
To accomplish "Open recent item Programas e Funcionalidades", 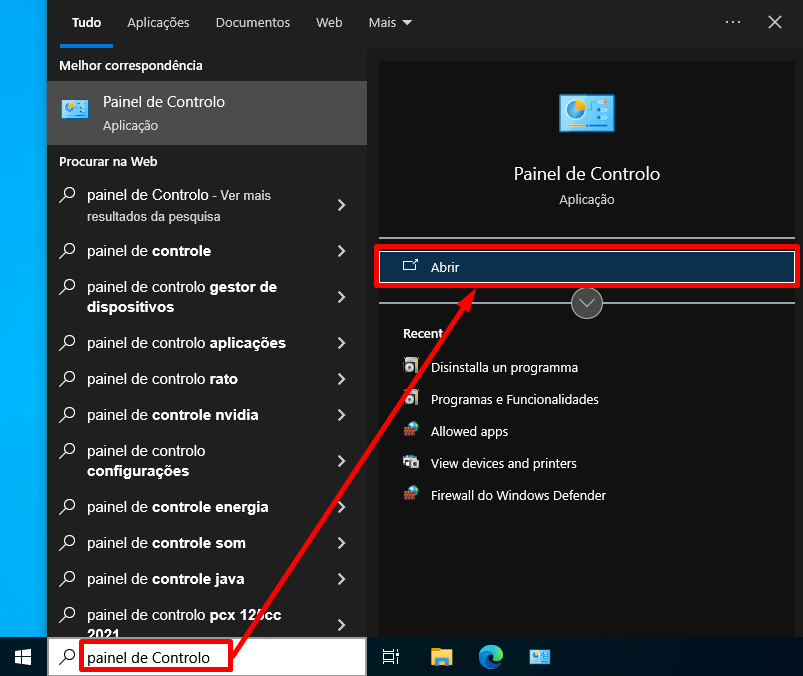I will pos(515,399).
